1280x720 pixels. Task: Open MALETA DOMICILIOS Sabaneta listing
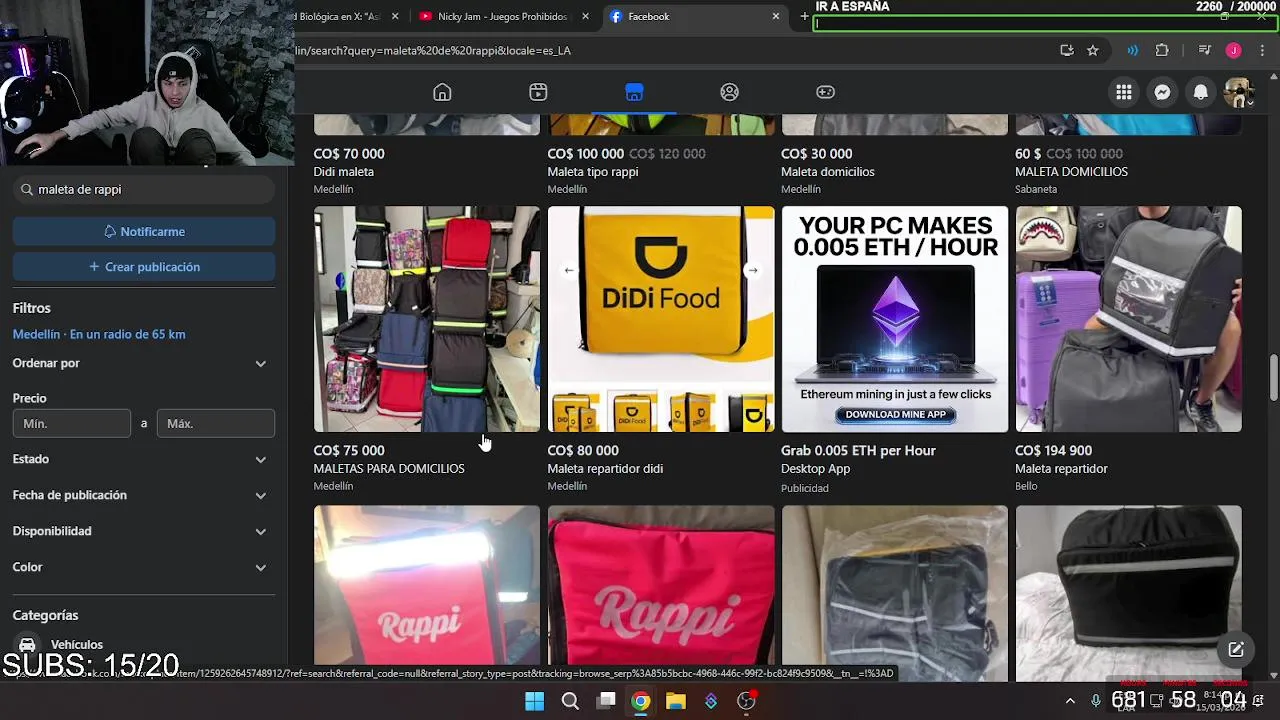(x=1072, y=172)
